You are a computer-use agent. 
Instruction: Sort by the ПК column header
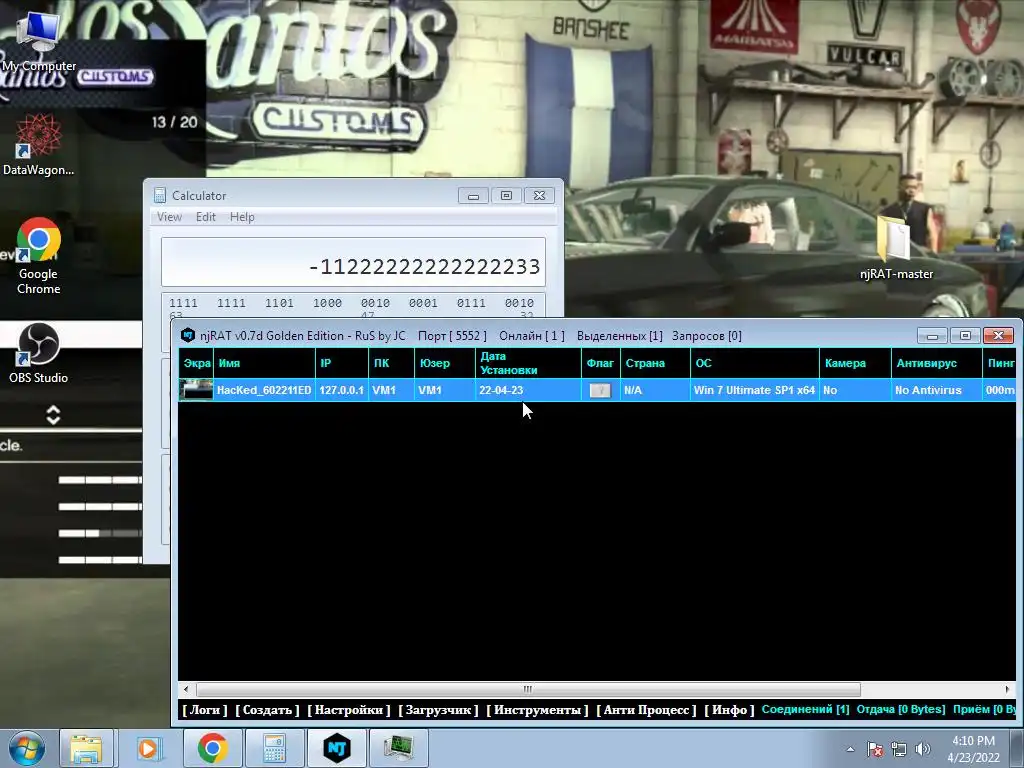(x=391, y=363)
